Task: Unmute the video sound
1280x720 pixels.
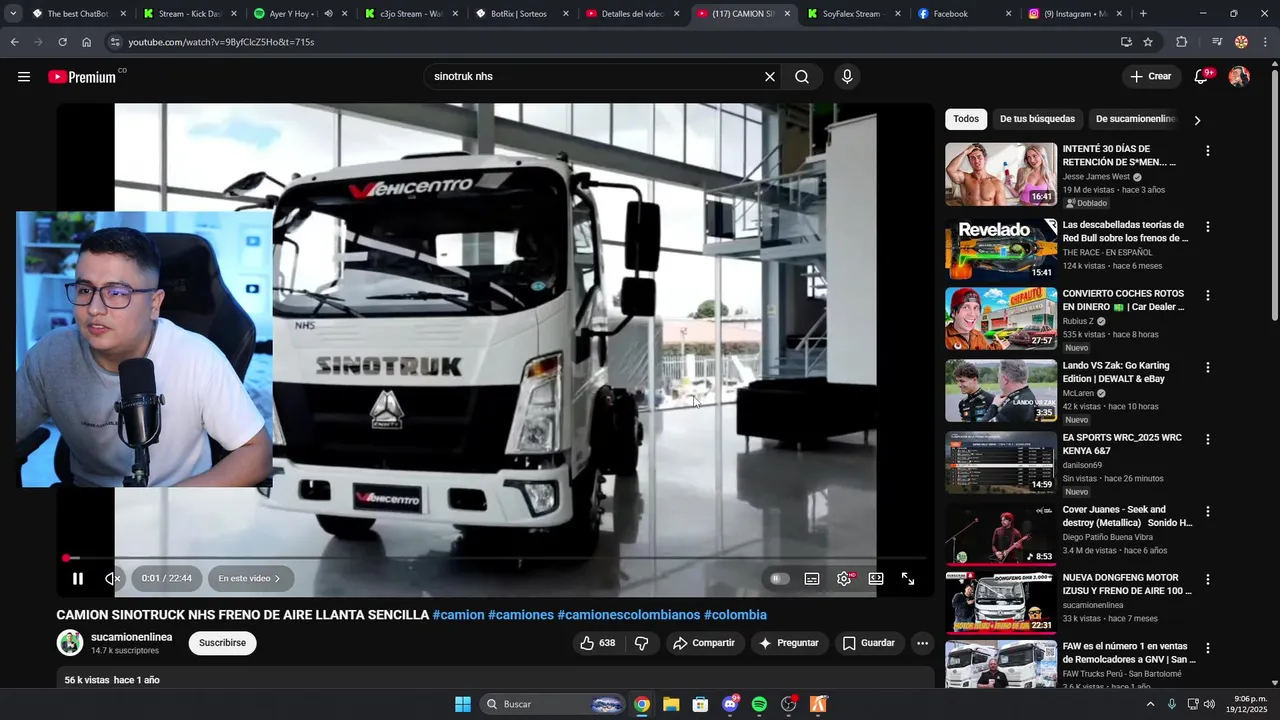Action: tap(112, 578)
